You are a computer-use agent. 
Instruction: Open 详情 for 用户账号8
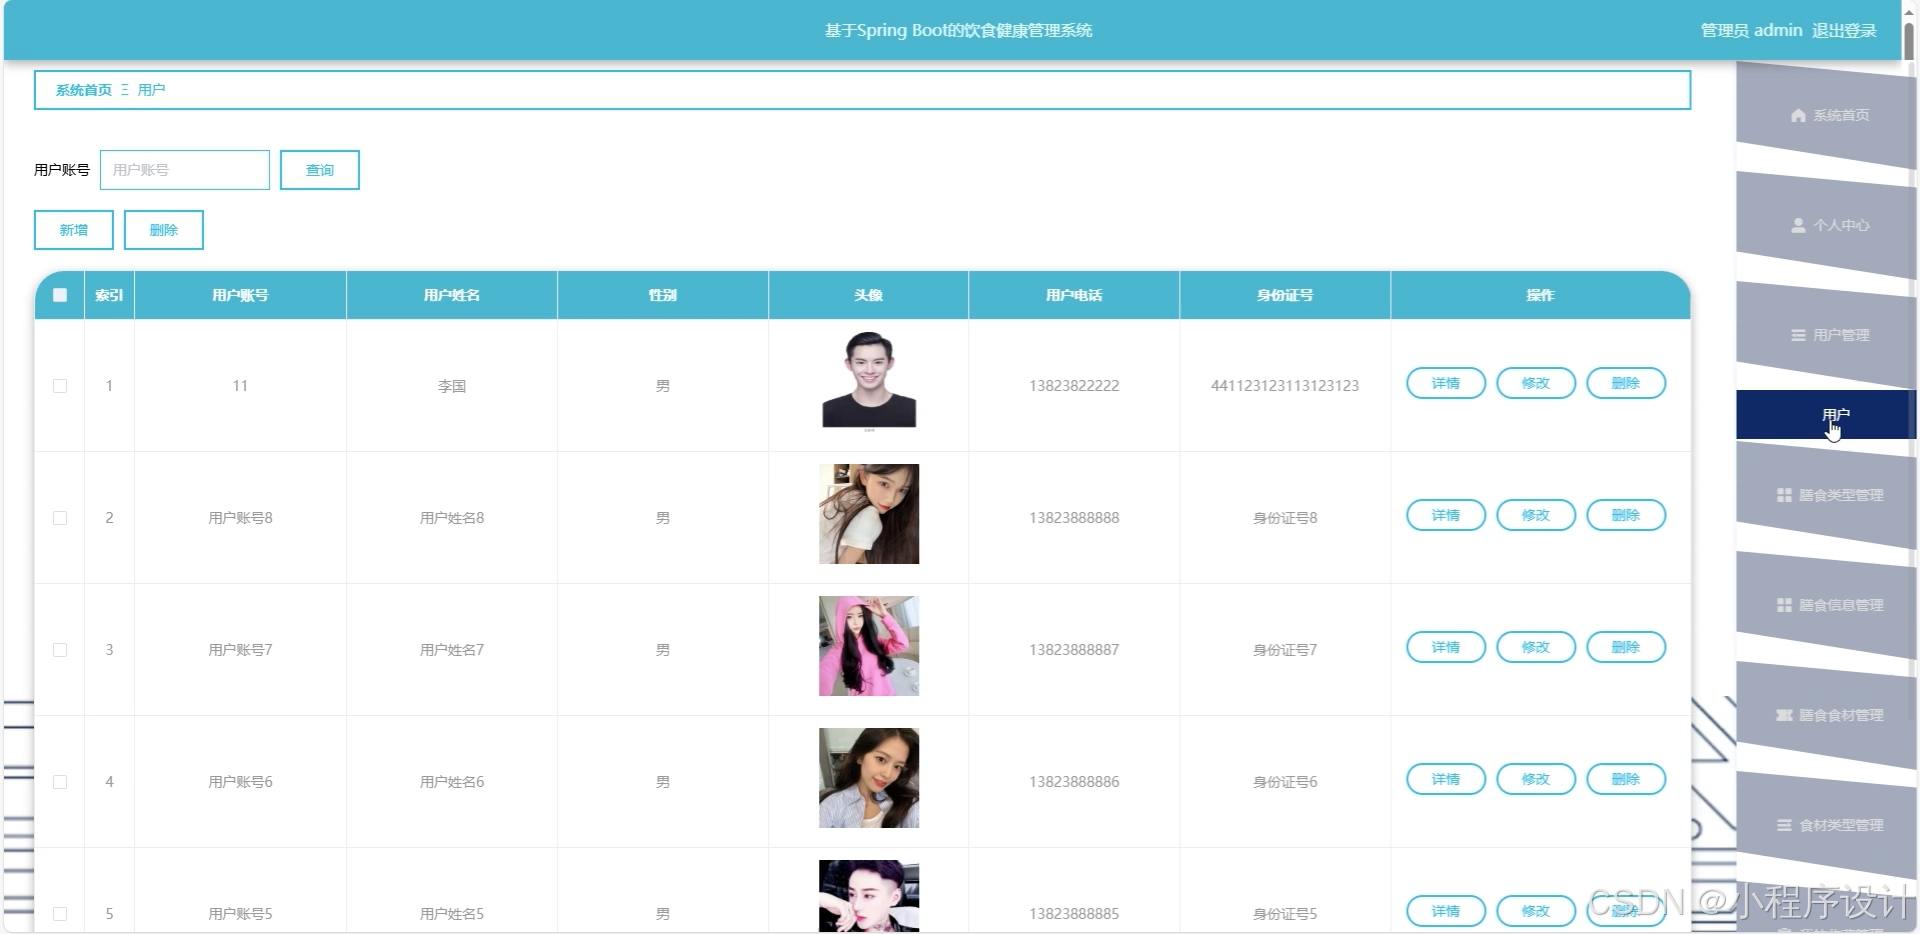pos(1446,515)
